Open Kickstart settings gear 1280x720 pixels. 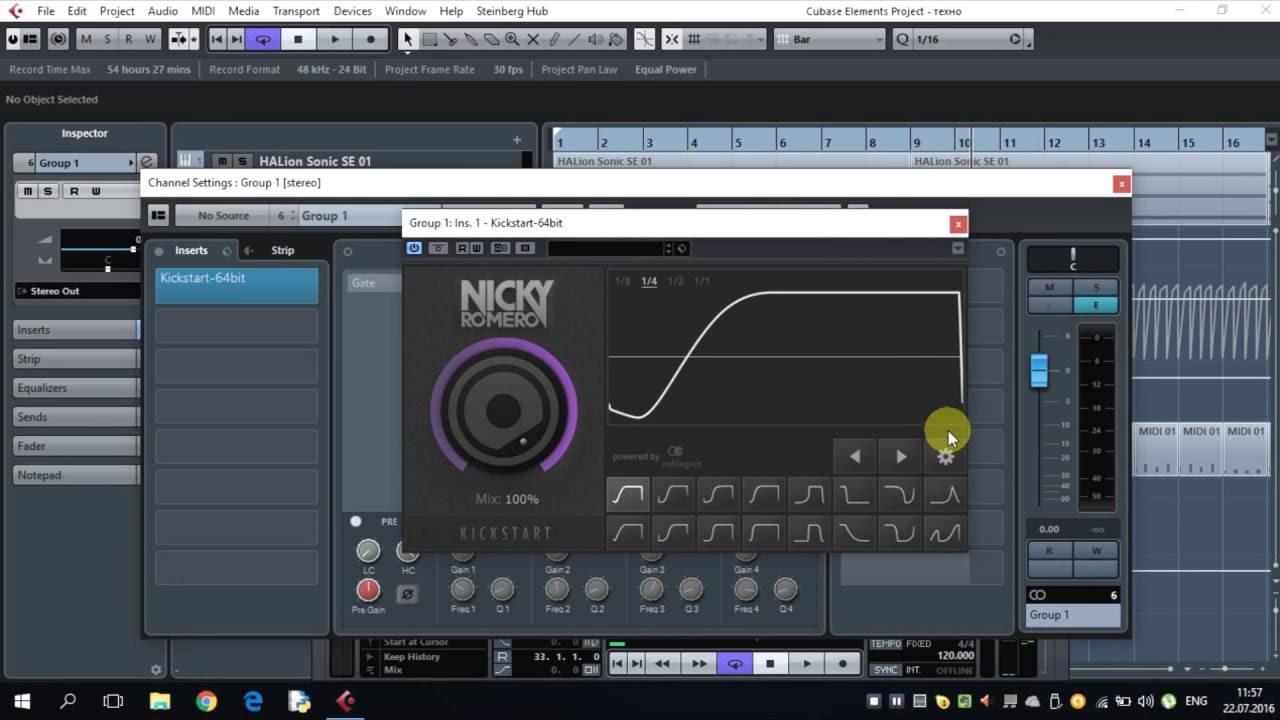click(945, 457)
